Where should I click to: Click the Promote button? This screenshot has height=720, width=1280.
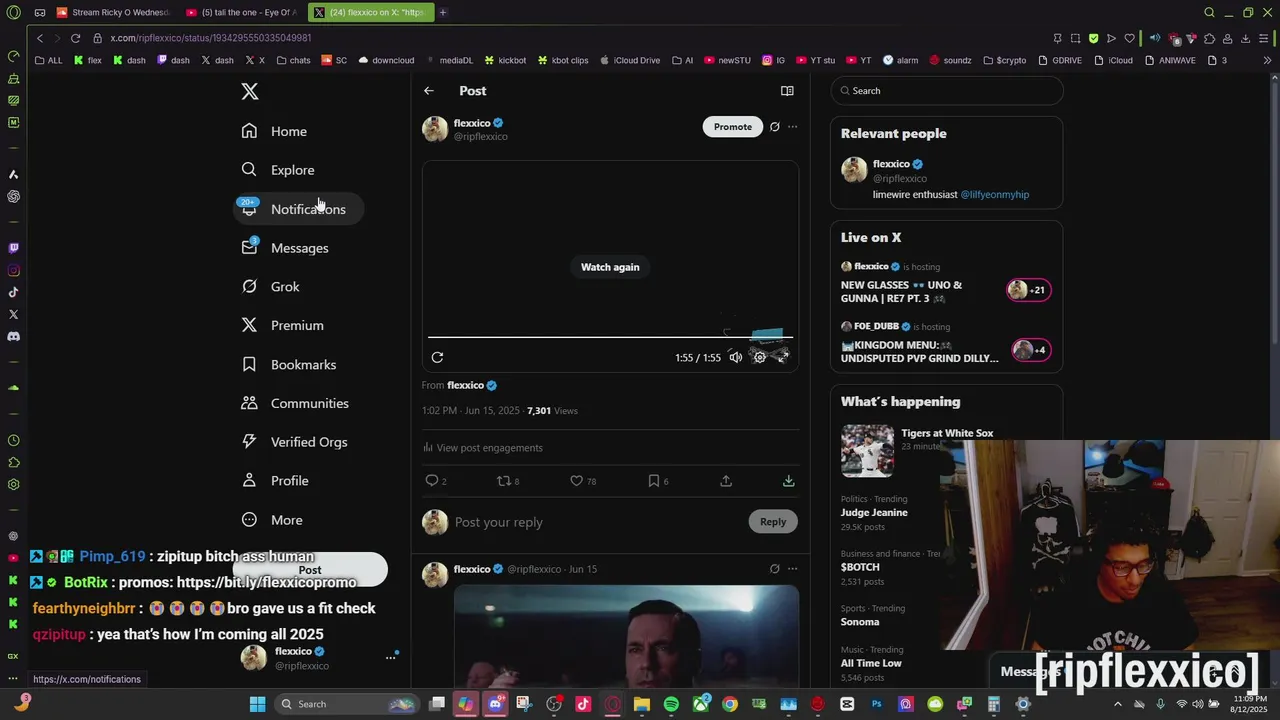click(x=733, y=127)
